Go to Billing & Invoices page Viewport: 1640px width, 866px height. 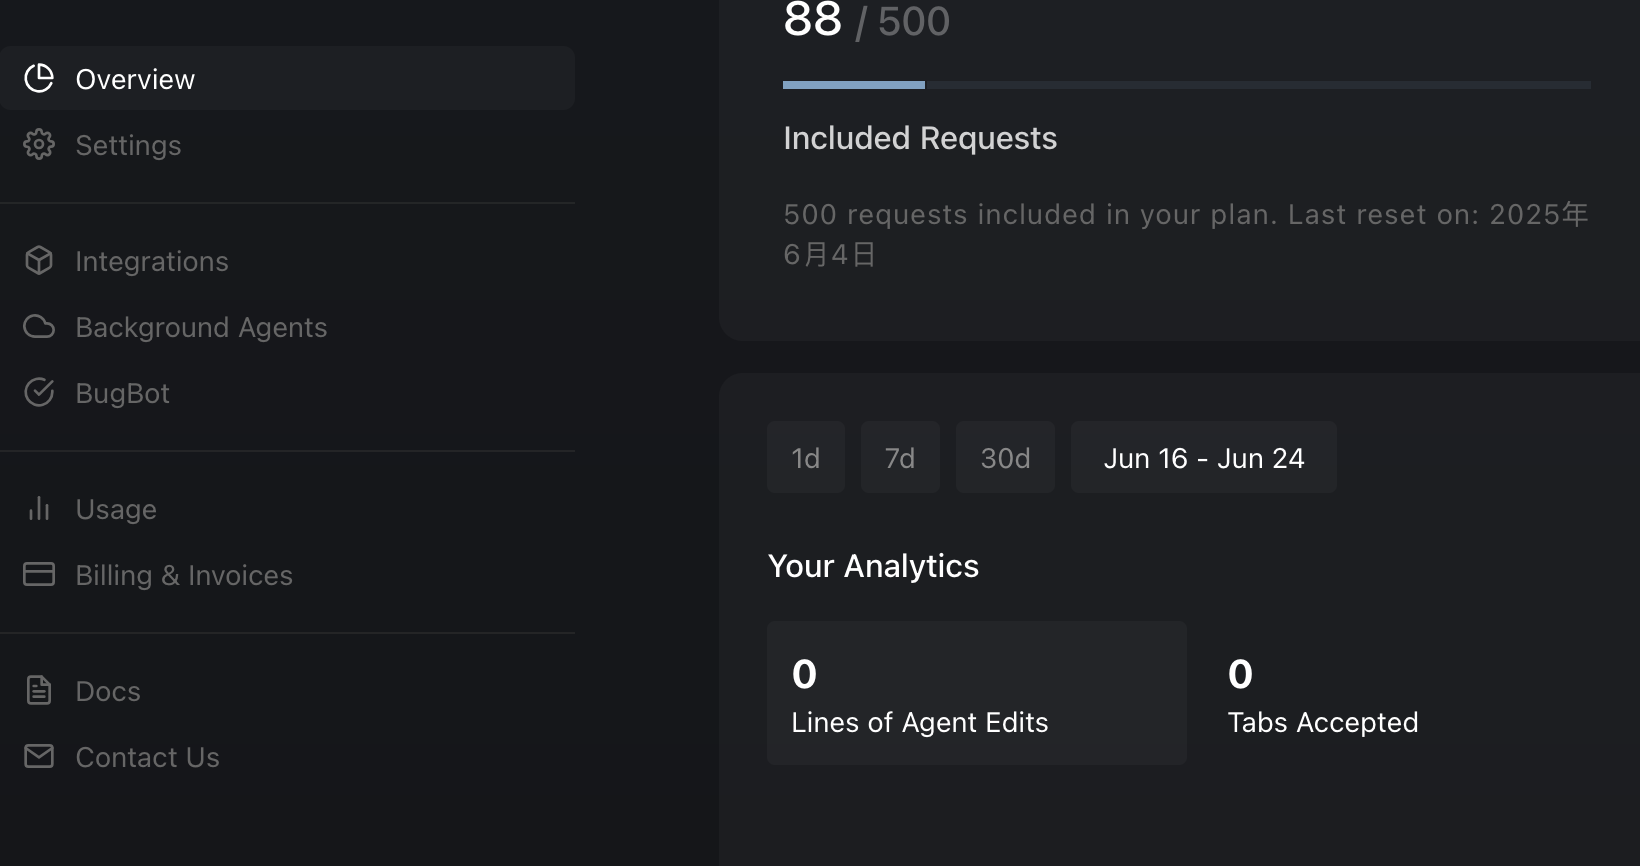pyautogui.click(x=287, y=574)
